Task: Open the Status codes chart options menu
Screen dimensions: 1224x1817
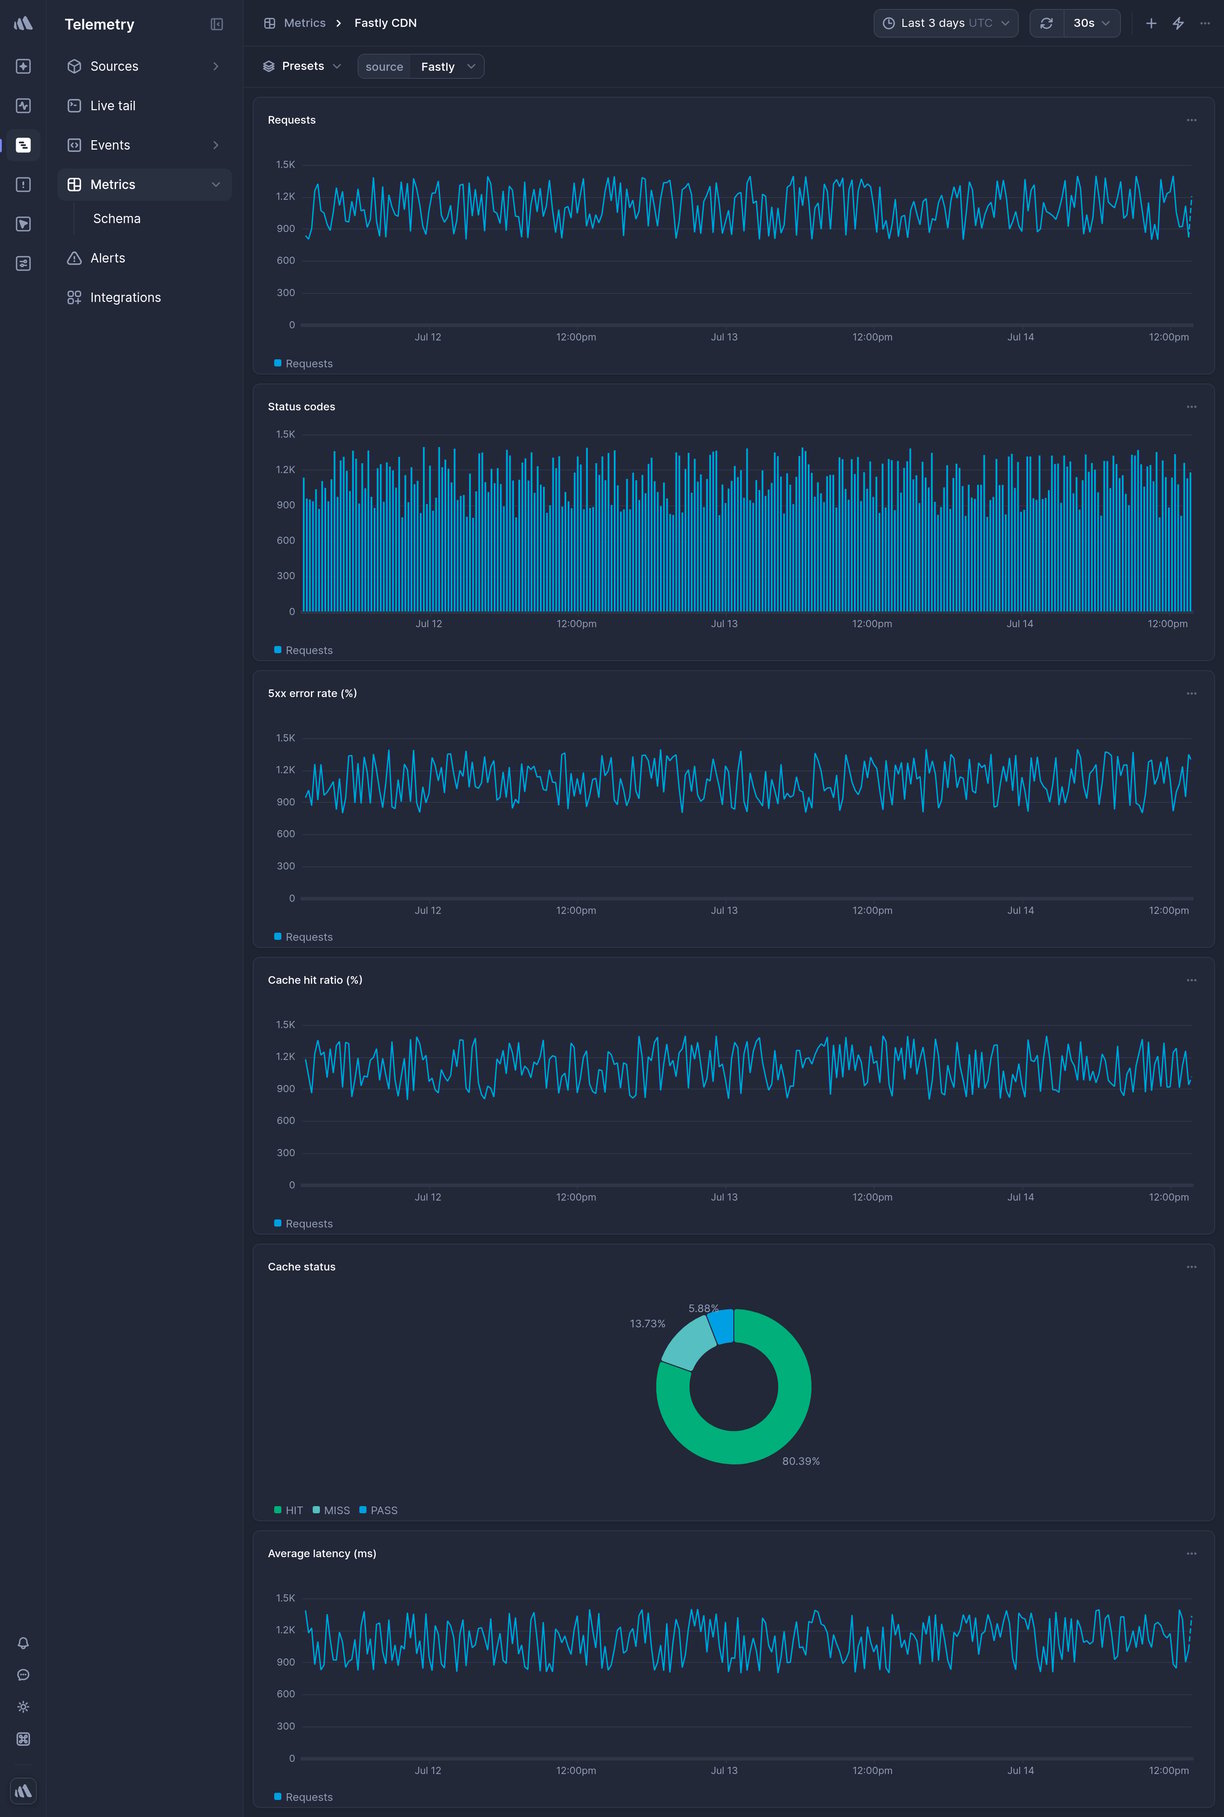Action: click(x=1191, y=407)
